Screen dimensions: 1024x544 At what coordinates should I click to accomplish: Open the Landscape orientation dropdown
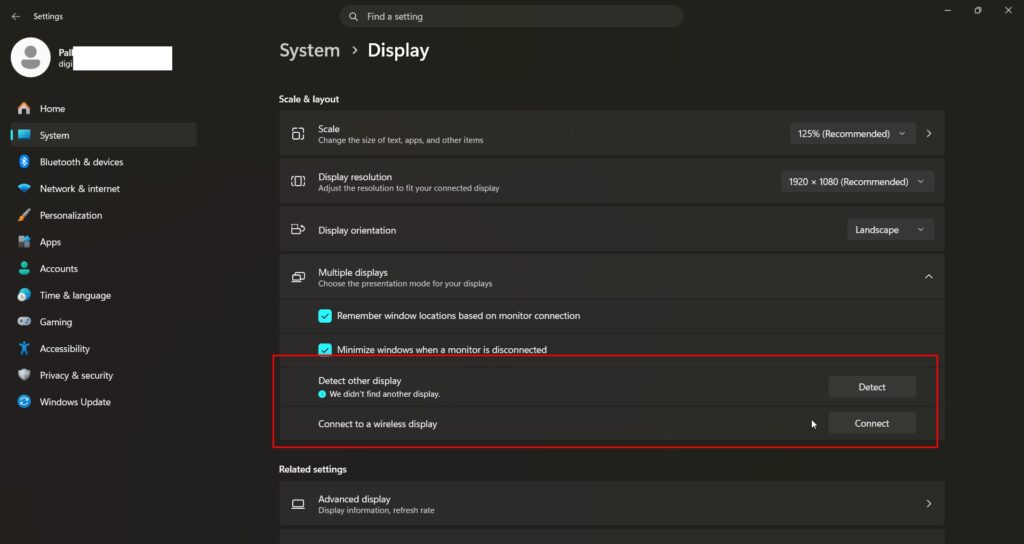[890, 229]
